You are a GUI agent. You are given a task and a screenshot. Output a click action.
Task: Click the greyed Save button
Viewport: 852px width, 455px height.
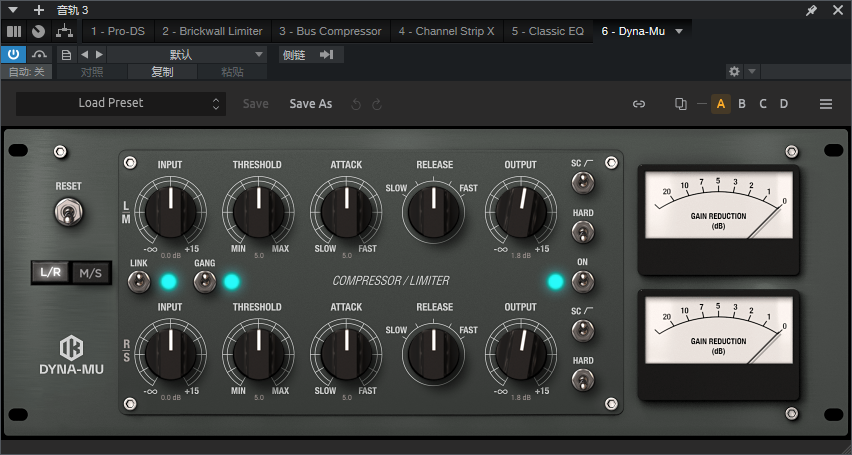(255, 104)
